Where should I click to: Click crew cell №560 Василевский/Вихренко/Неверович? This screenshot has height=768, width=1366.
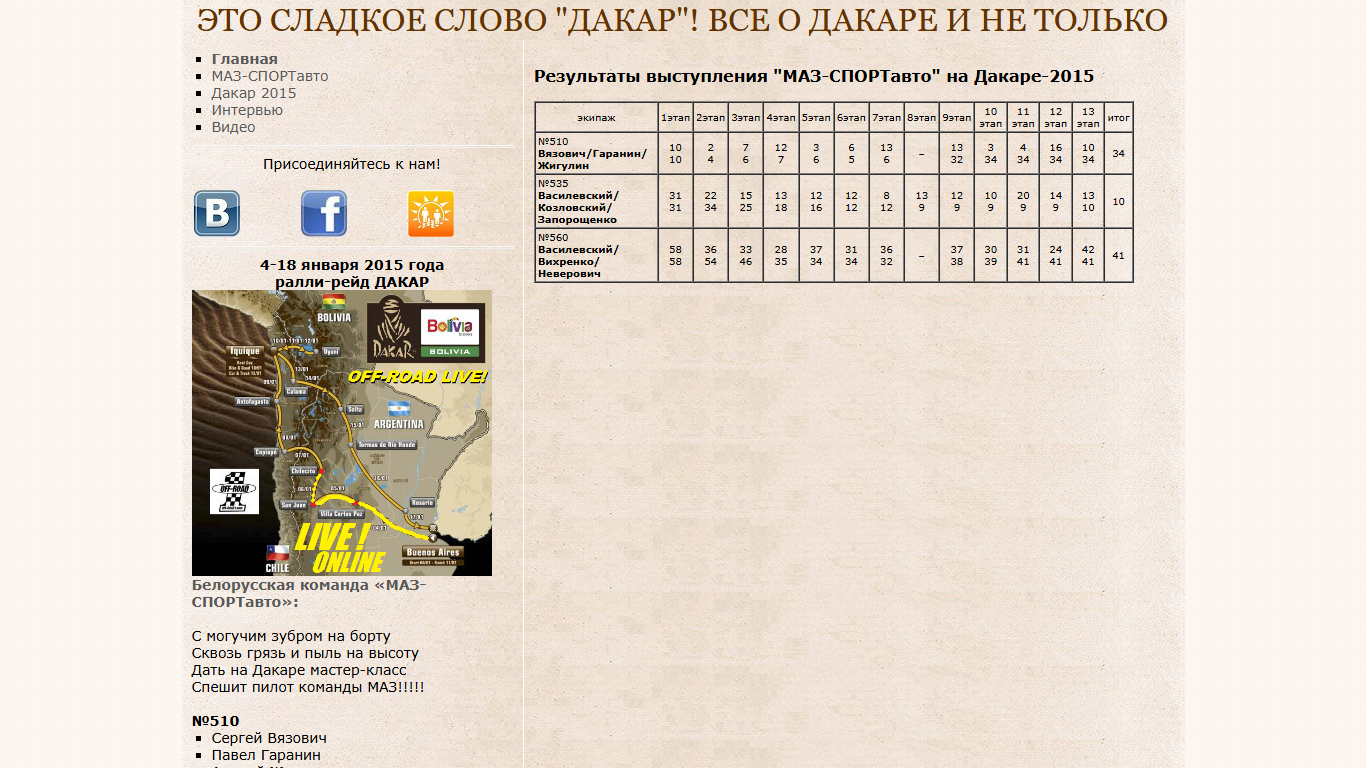click(597, 255)
